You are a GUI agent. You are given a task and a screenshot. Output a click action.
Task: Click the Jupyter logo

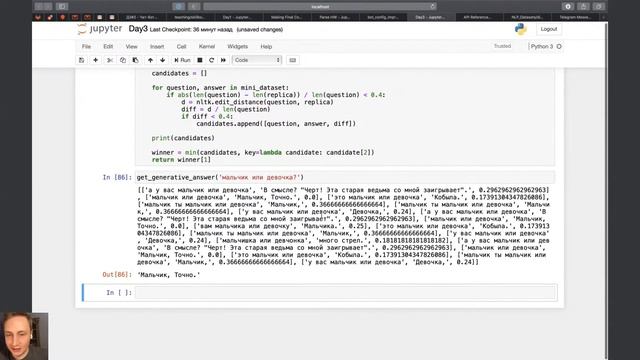coord(100,29)
